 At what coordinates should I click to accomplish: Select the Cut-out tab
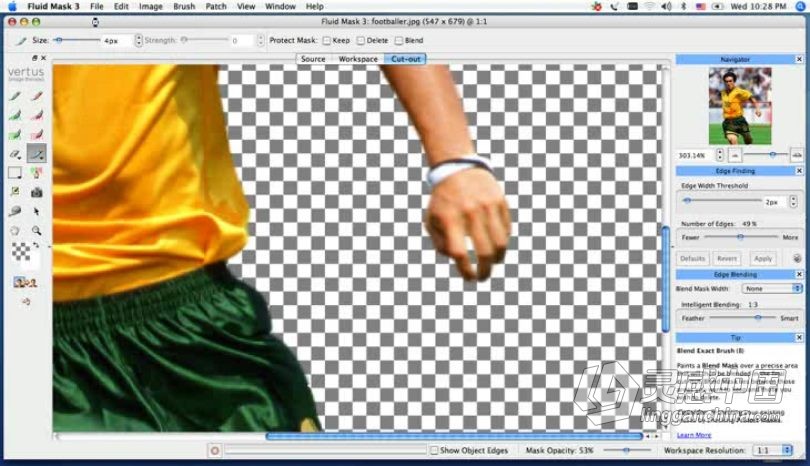[x=406, y=59]
